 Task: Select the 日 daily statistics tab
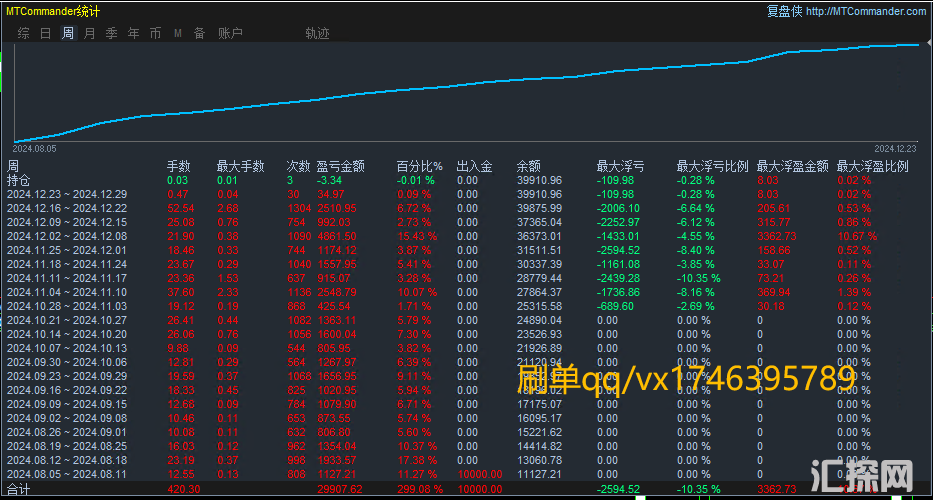coord(45,33)
